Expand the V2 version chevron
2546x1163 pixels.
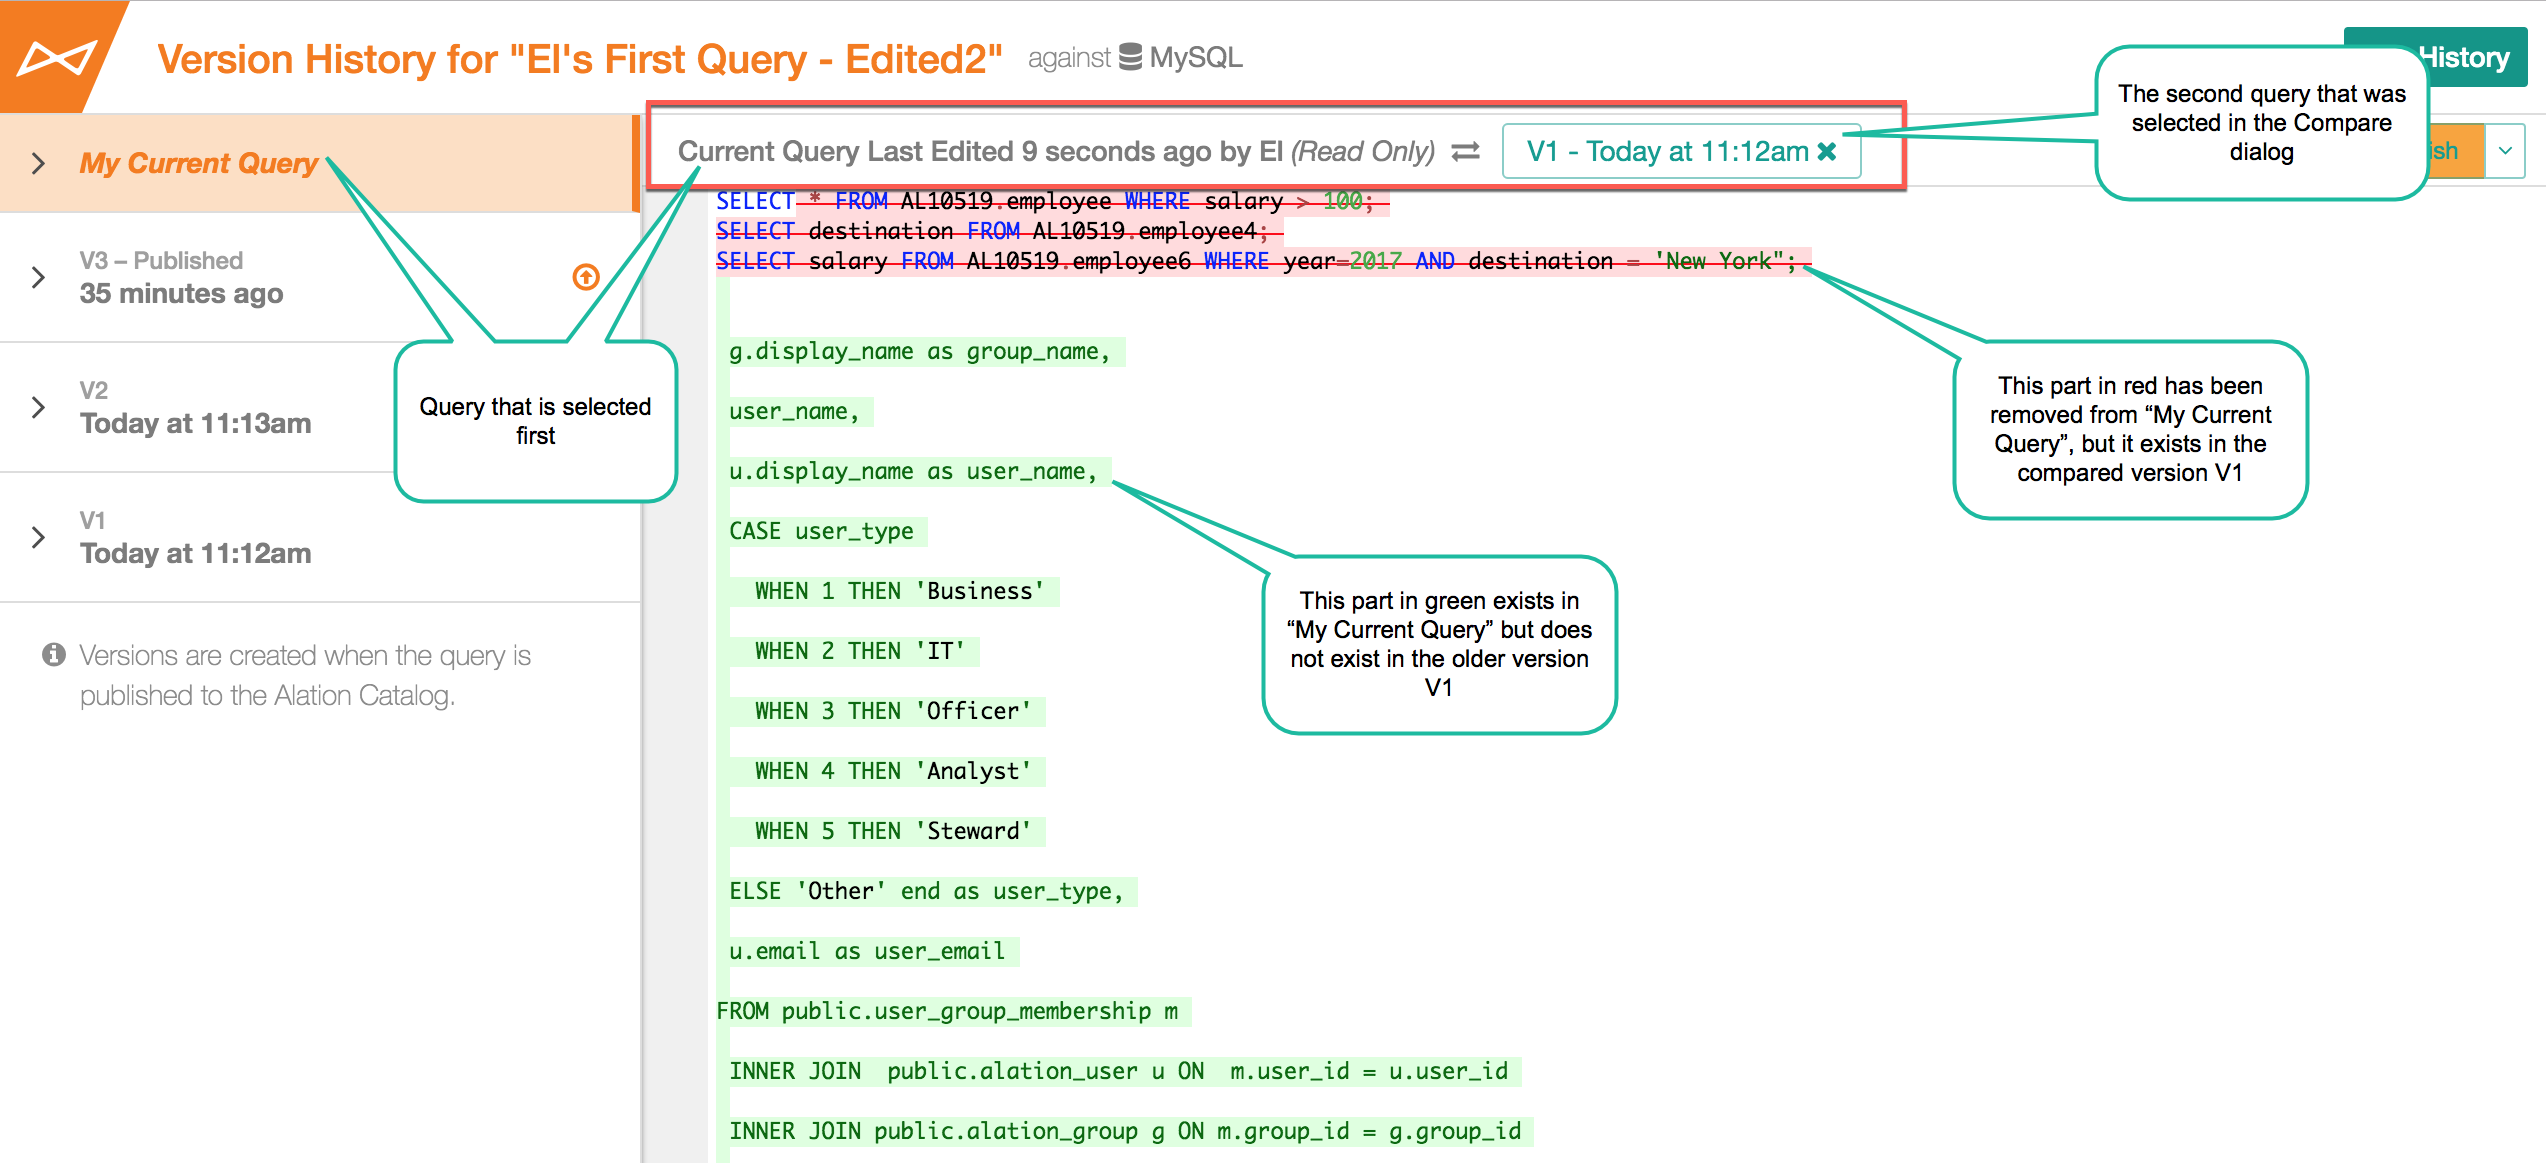[x=38, y=407]
